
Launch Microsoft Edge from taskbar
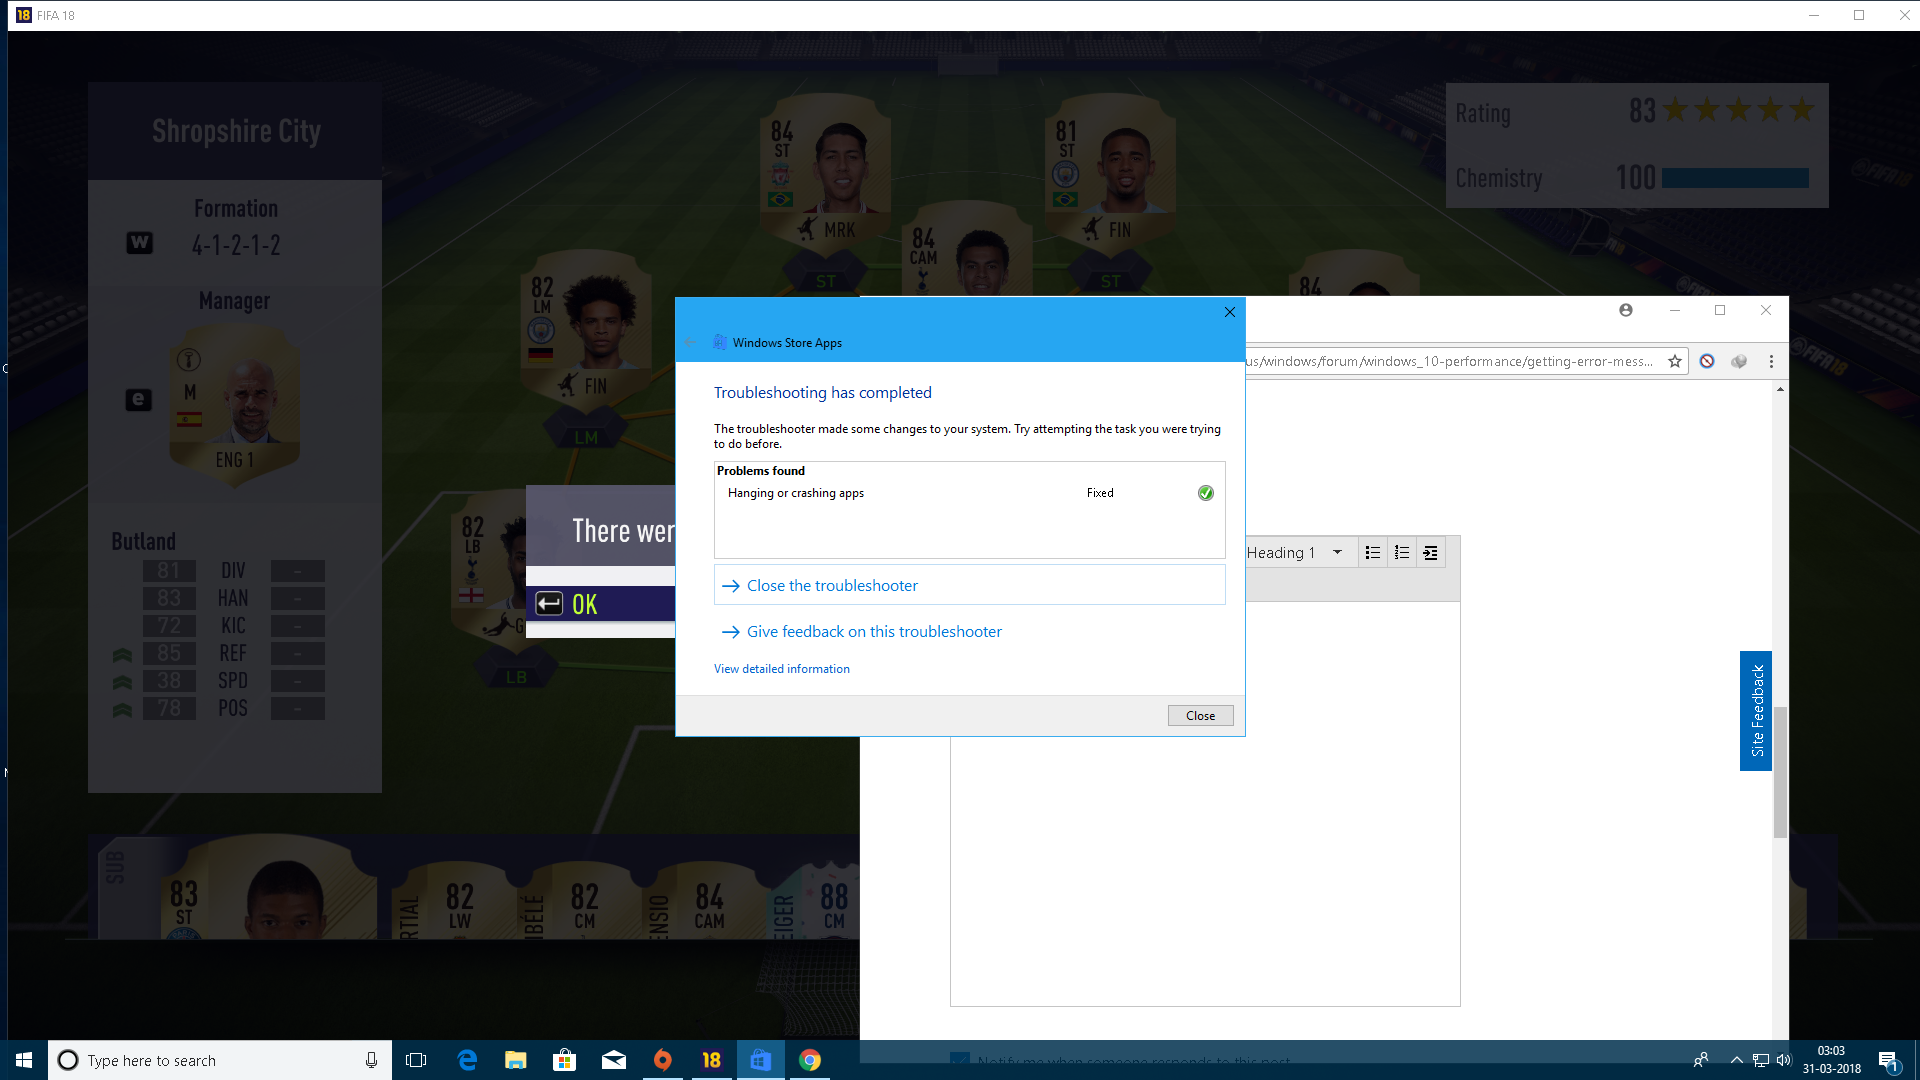tap(466, 1060)
